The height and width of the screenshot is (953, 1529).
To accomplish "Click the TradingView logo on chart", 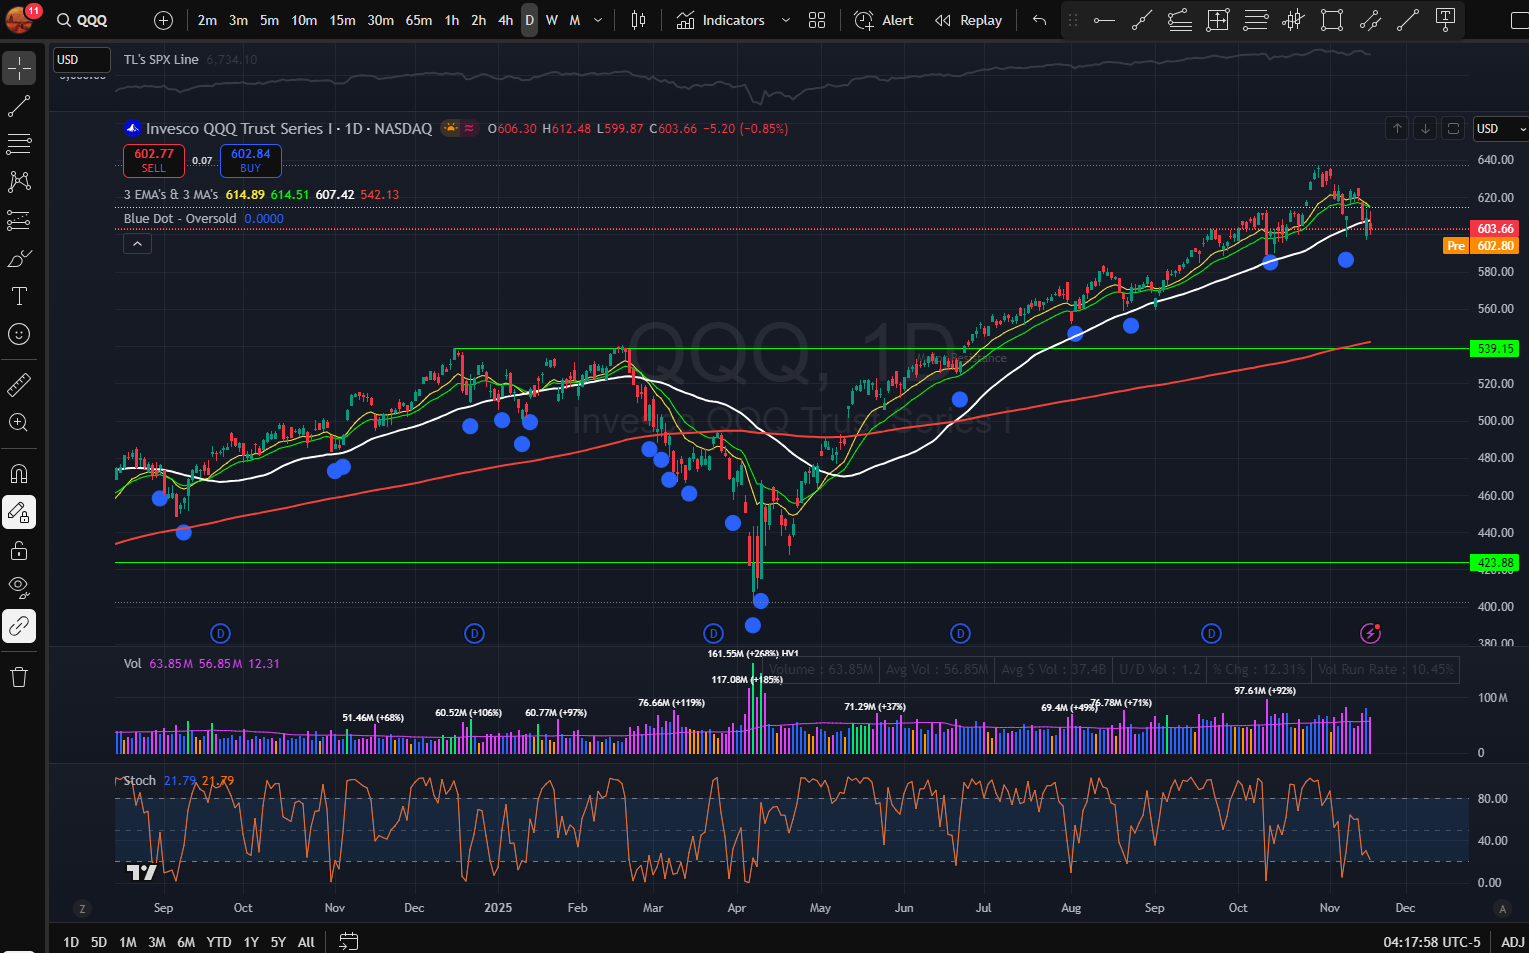I will coord(141,873).
